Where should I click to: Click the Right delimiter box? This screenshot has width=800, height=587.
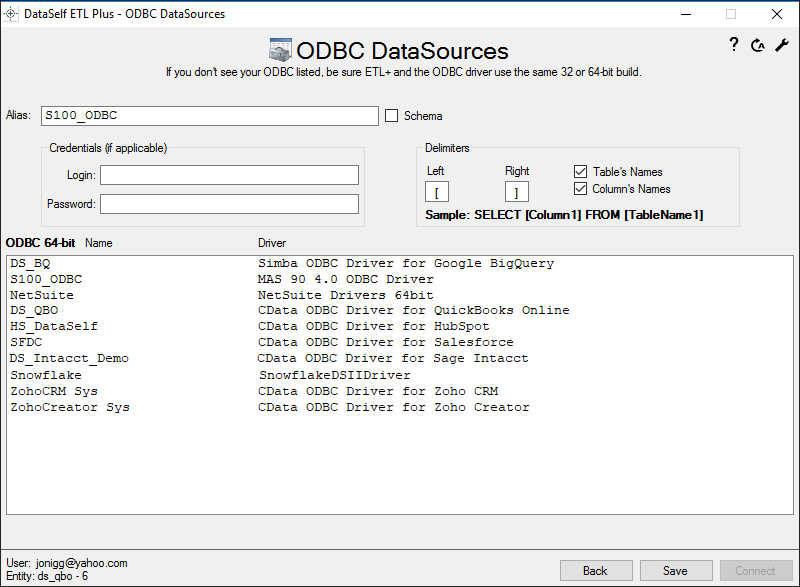click(x=516, y=192)
